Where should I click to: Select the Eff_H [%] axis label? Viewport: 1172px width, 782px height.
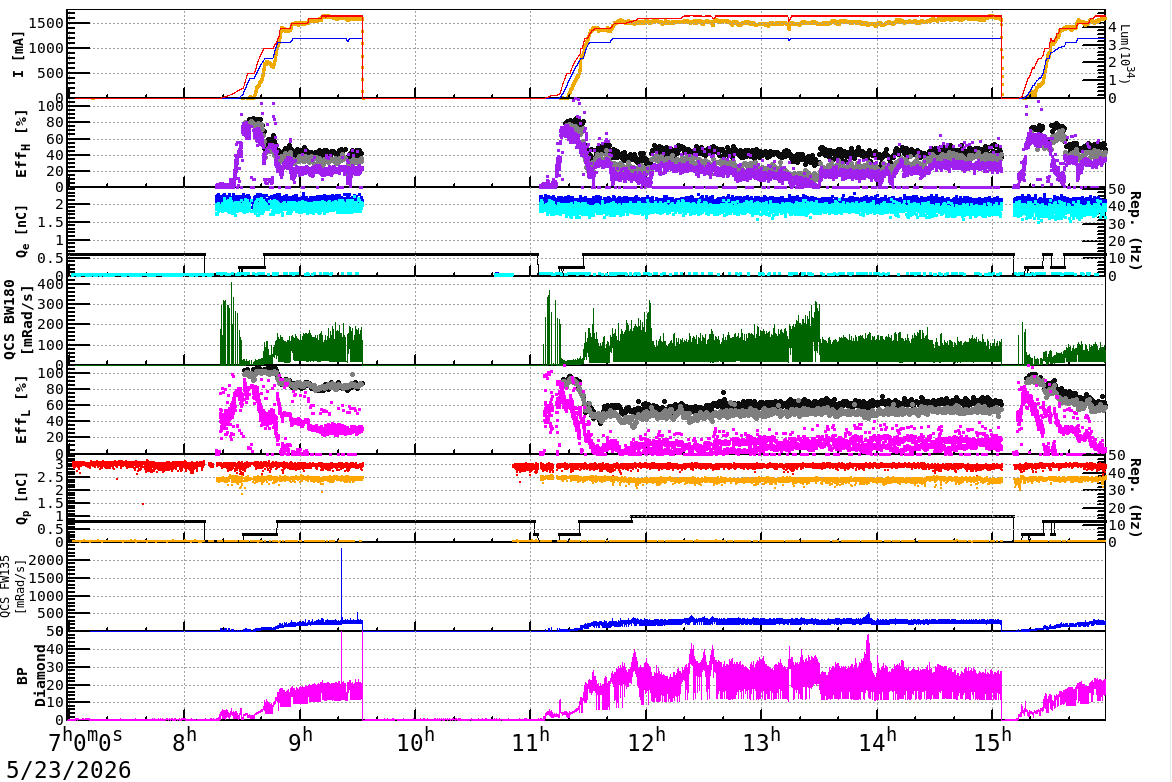[x=22, y=144]
